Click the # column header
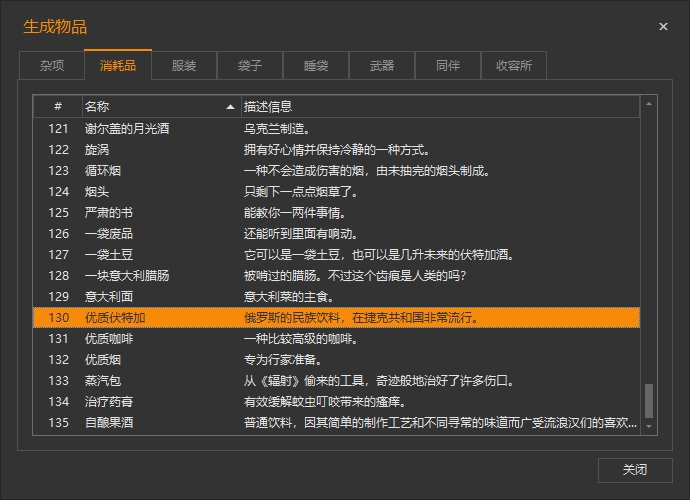690x500 pixels. coord(58,107)
